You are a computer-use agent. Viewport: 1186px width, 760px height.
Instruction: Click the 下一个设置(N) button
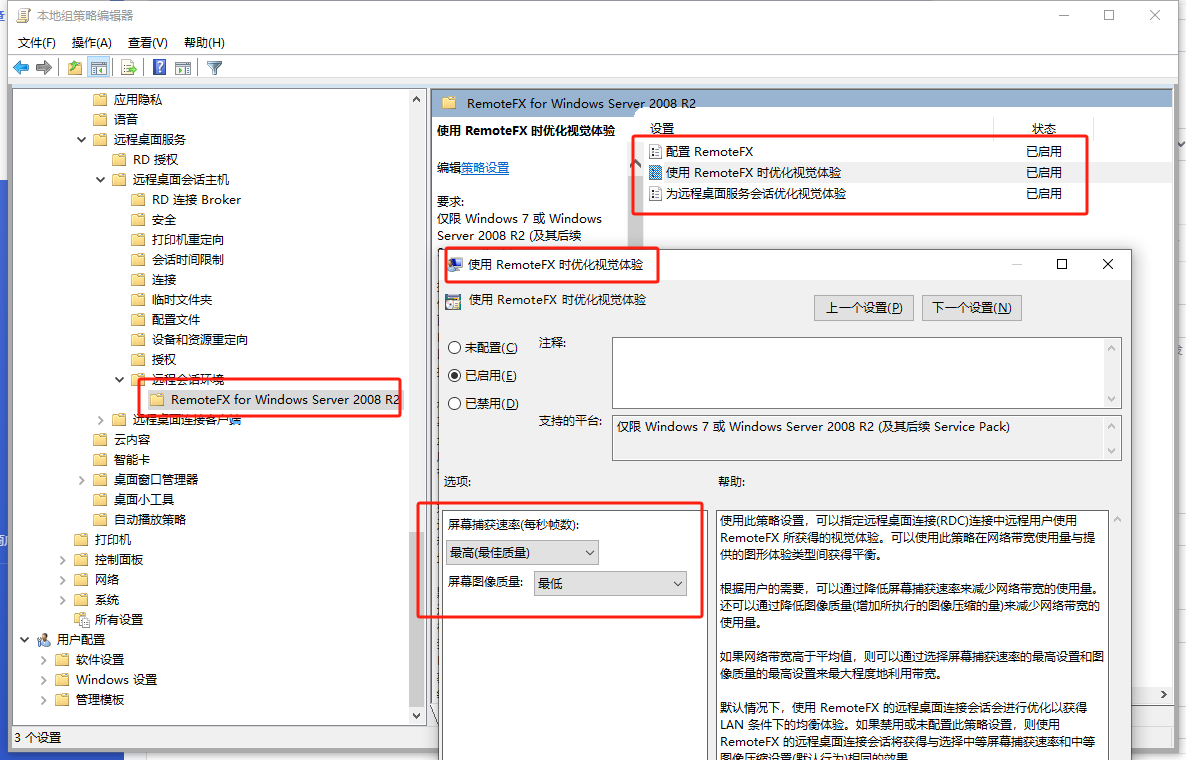pos(971,308)
